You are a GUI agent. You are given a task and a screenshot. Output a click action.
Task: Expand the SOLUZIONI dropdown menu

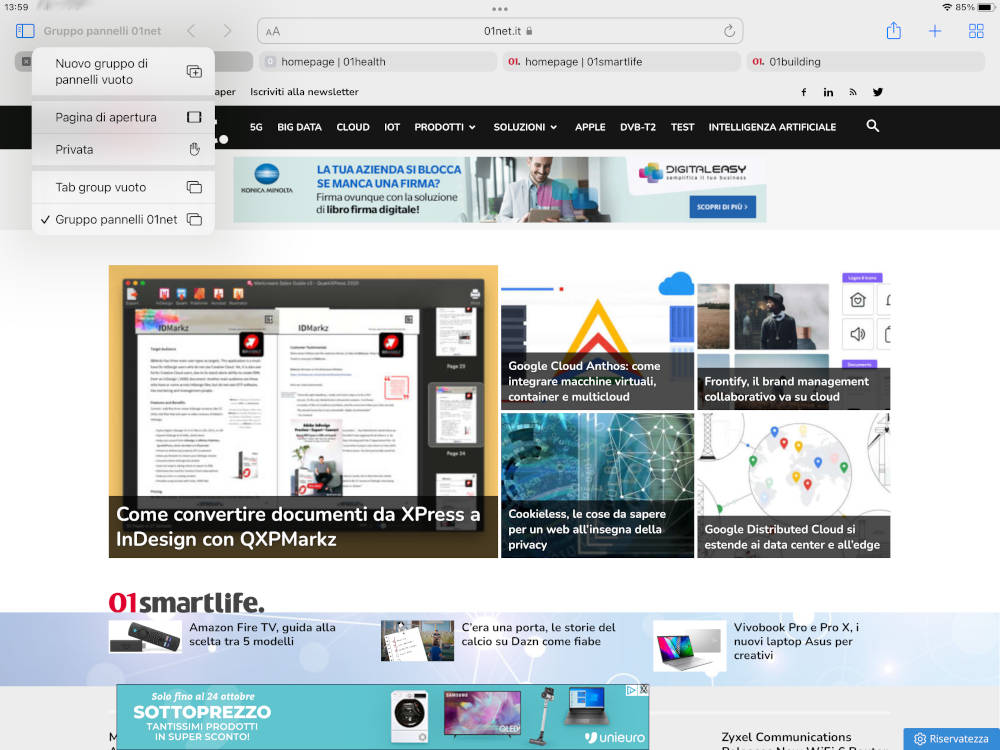tap(525, 127)
